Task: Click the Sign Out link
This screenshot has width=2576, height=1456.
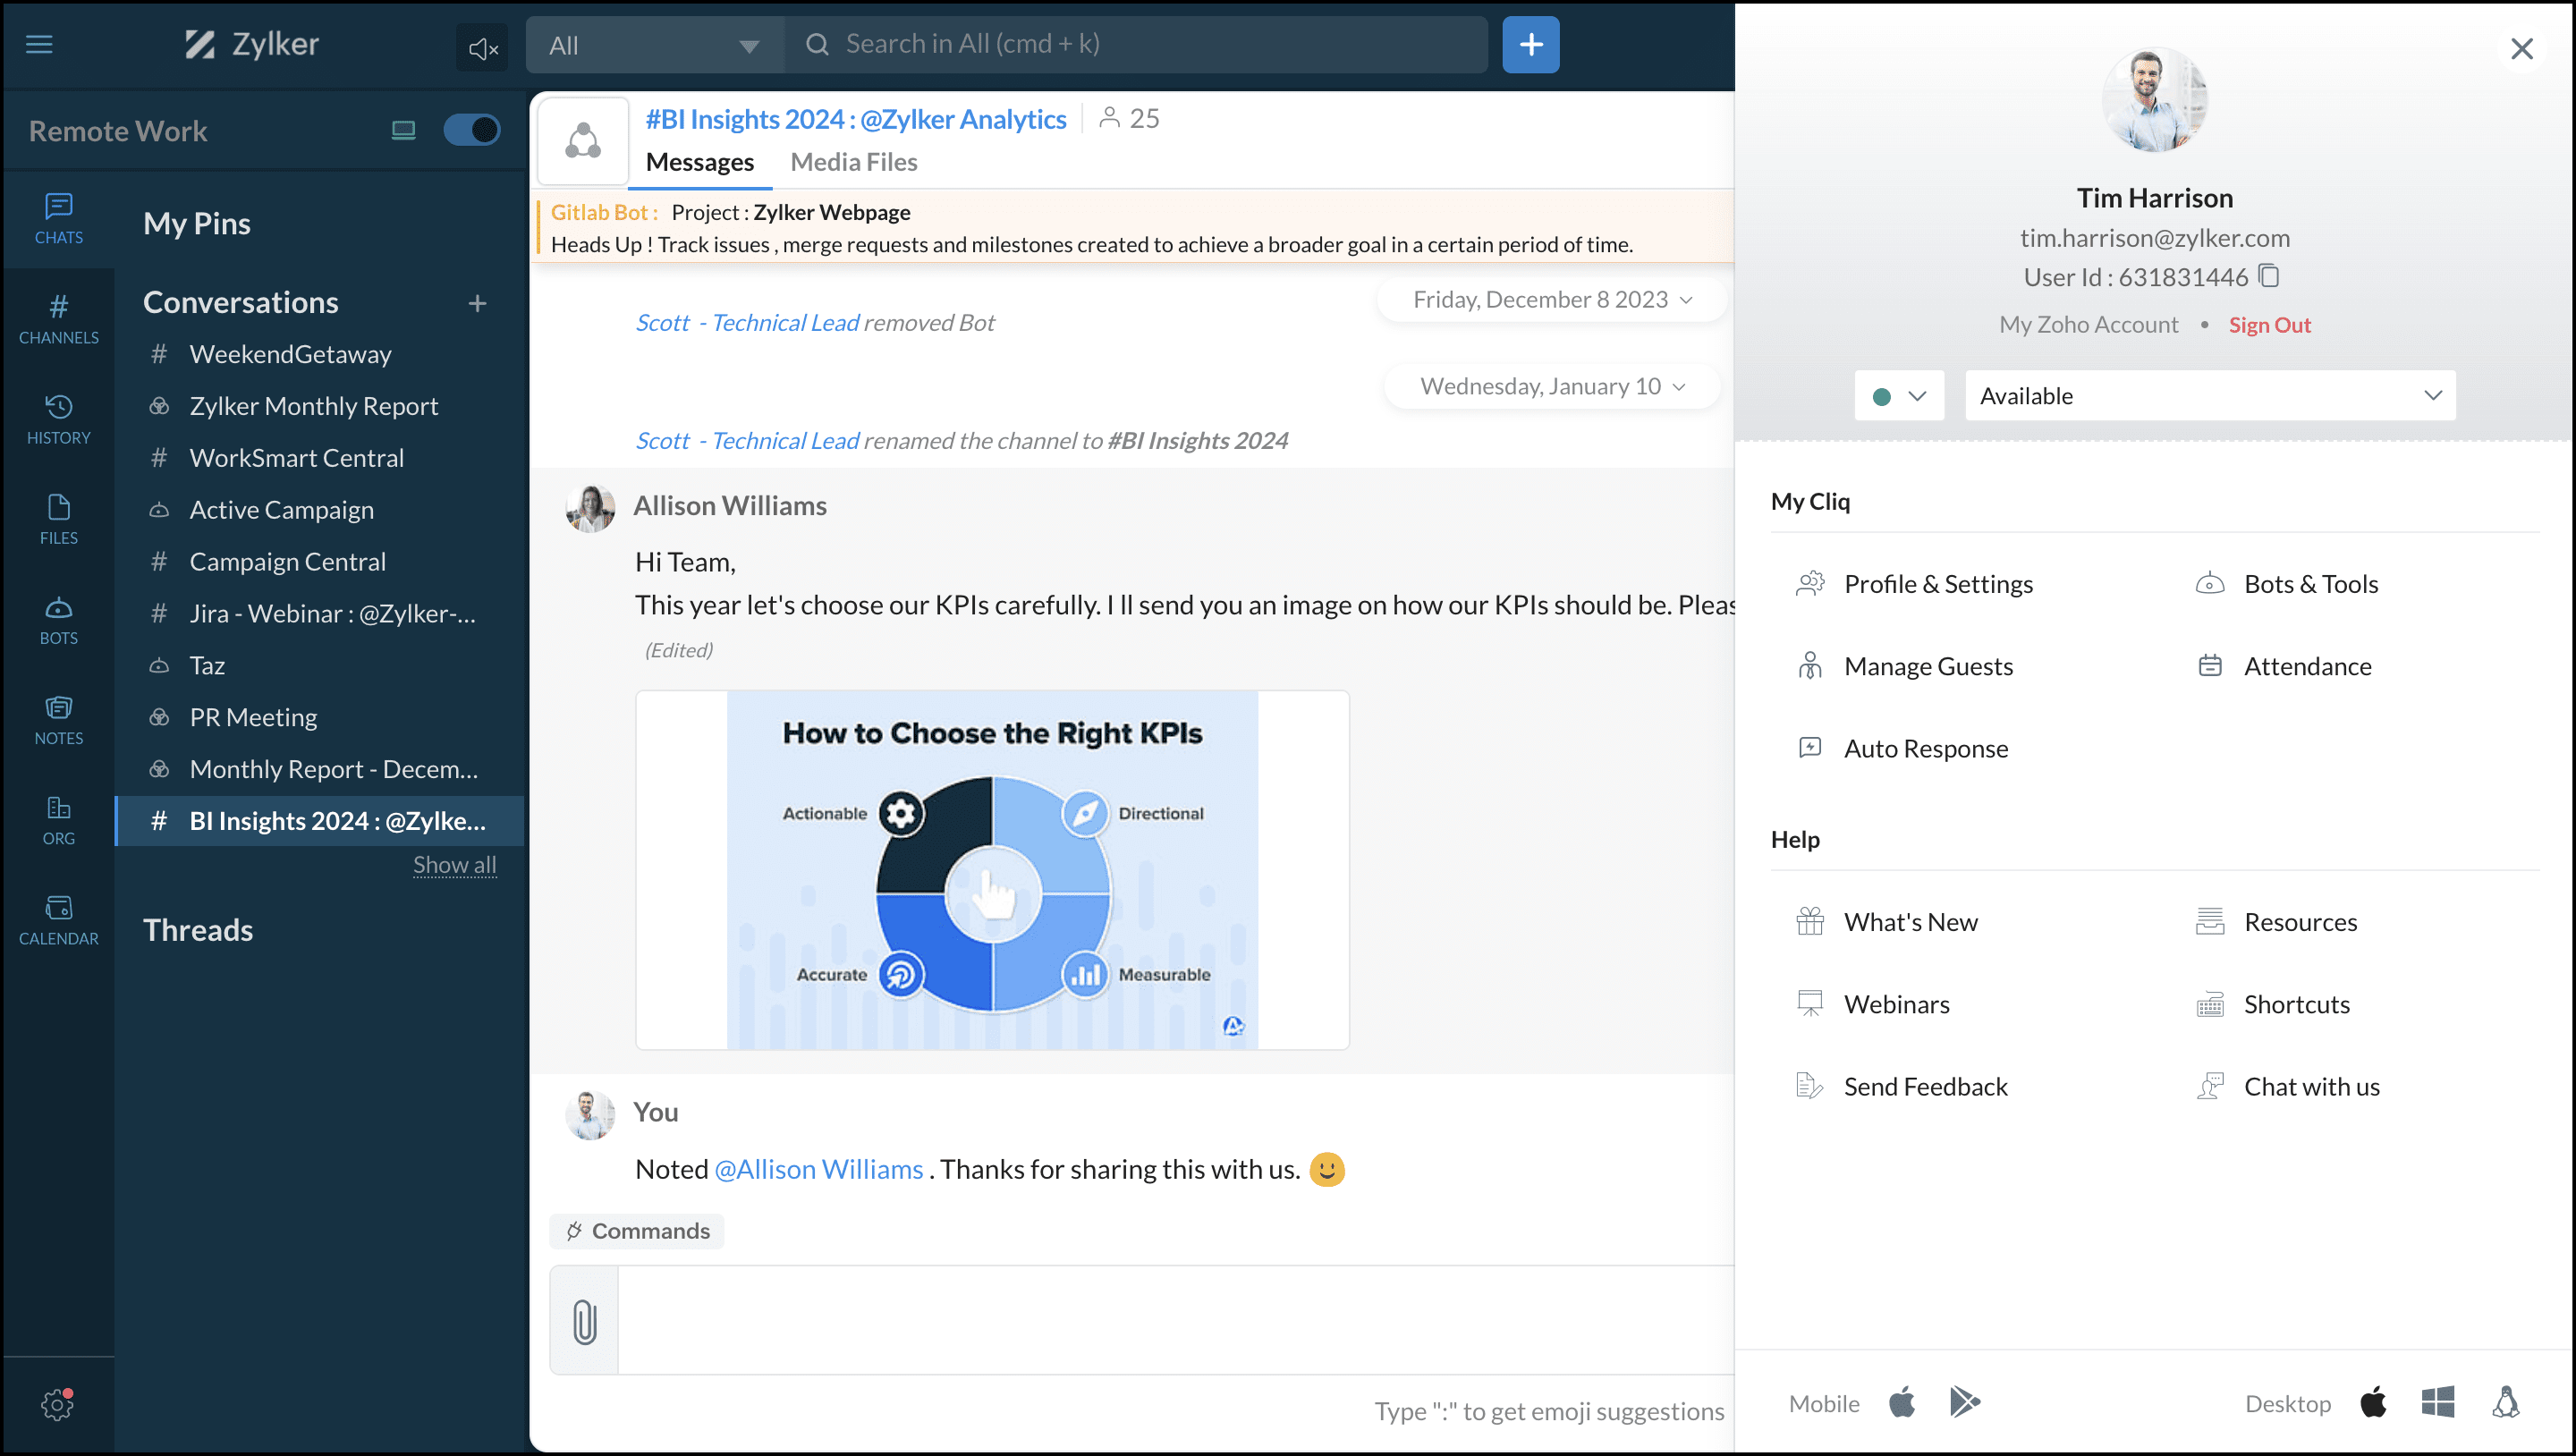Action: tap(2269, 325)
